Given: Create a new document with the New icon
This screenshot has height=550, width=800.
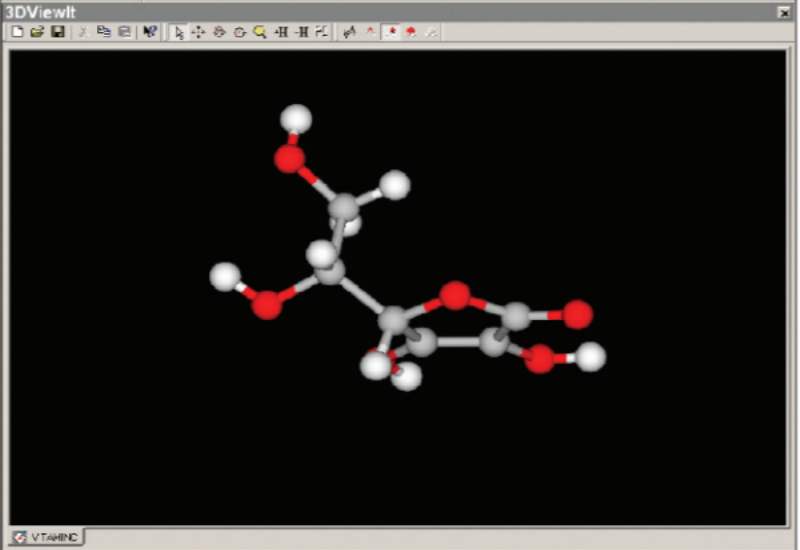Looking at the screenshot, I should coord(19,32).
